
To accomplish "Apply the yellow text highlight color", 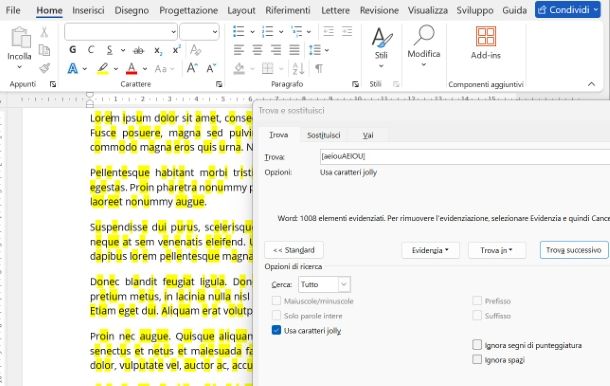I will click(x=103, y=68).
